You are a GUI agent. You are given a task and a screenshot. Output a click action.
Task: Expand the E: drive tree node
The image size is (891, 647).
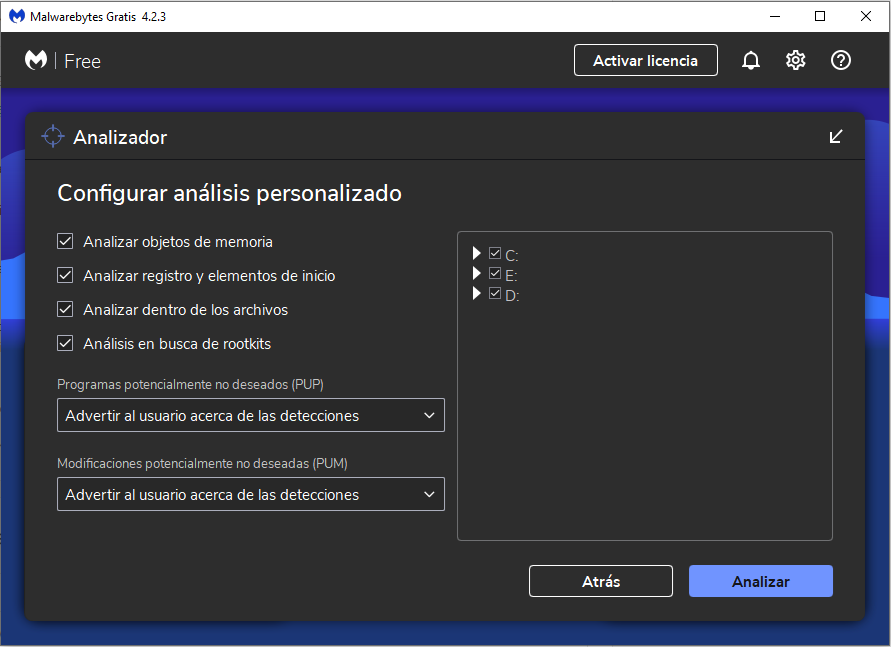coord(477,274)
